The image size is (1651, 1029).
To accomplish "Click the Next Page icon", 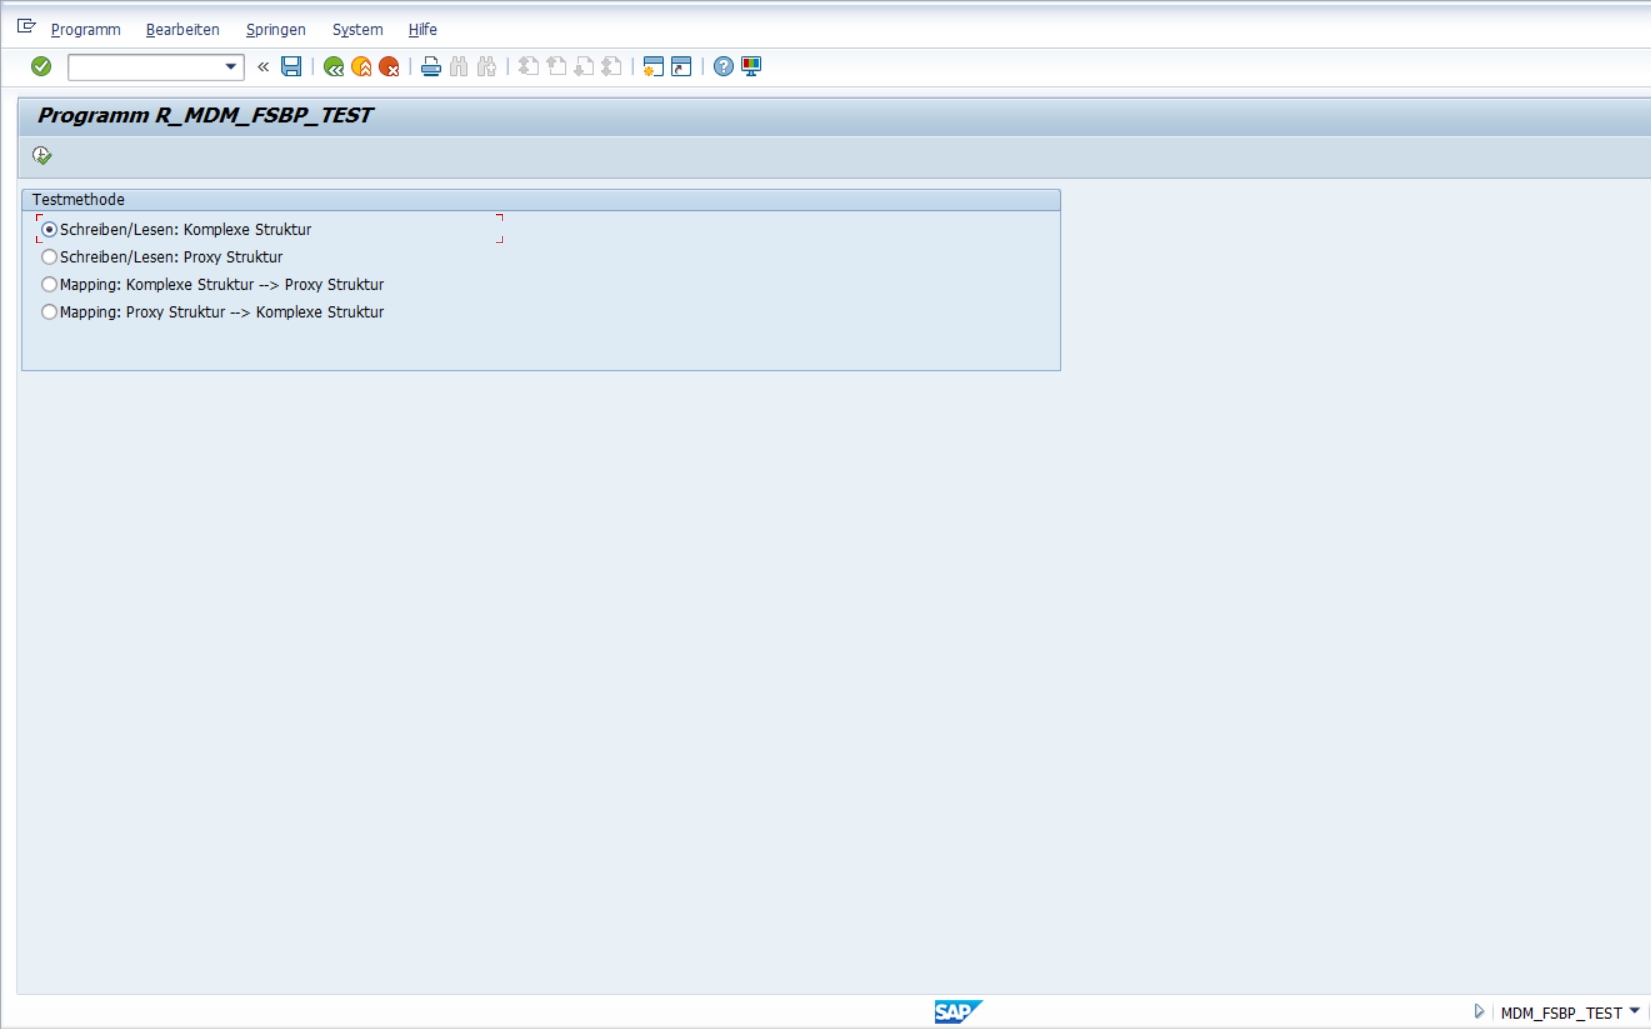I will [584, 67].
